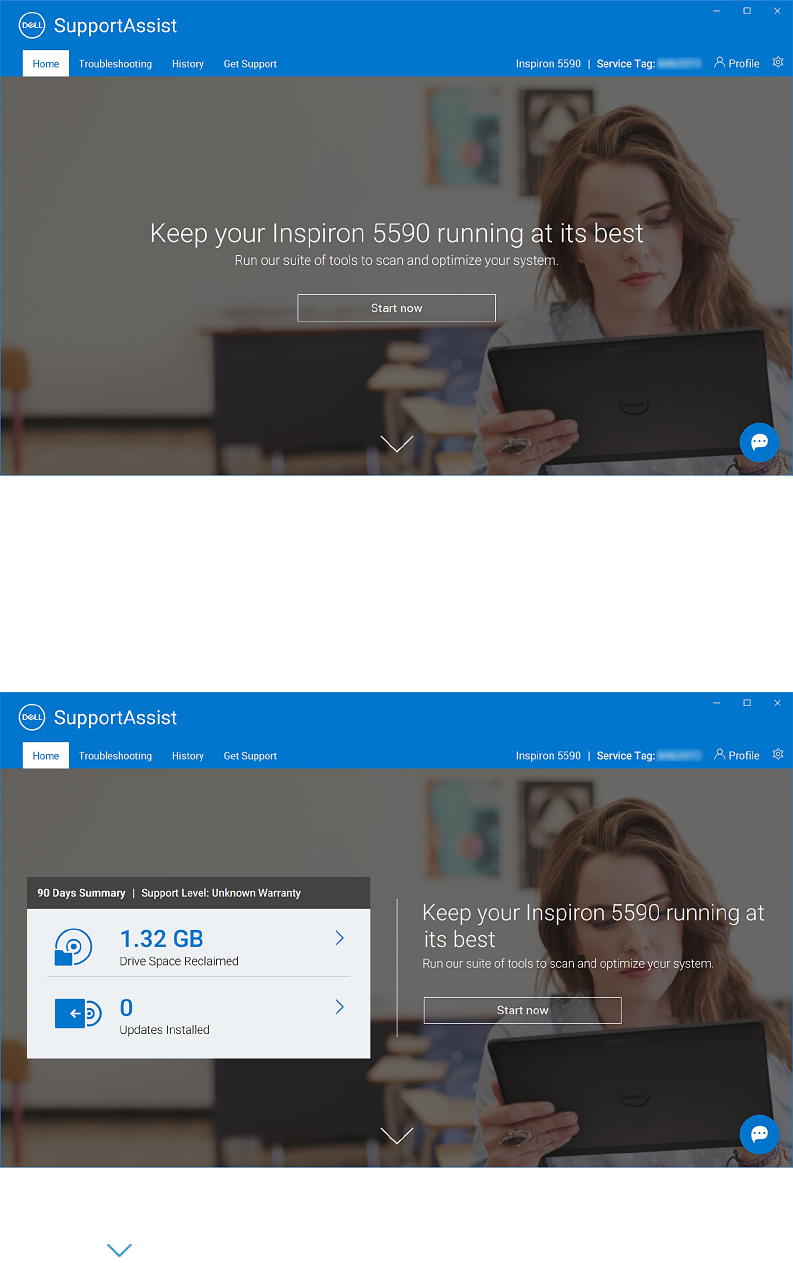Minimize the lower SupportAssist window
The height and width of the screenshot is (1263, 793).
pyautogui.click(x=716, y=703)
